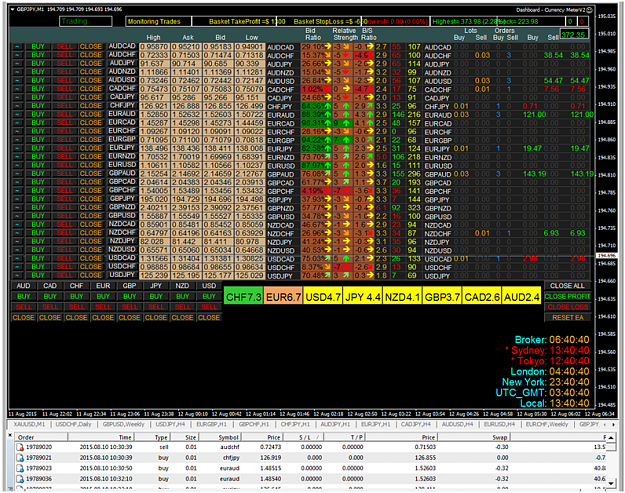Click the tilde icon beside AUDJPY row

click(17, 64)
